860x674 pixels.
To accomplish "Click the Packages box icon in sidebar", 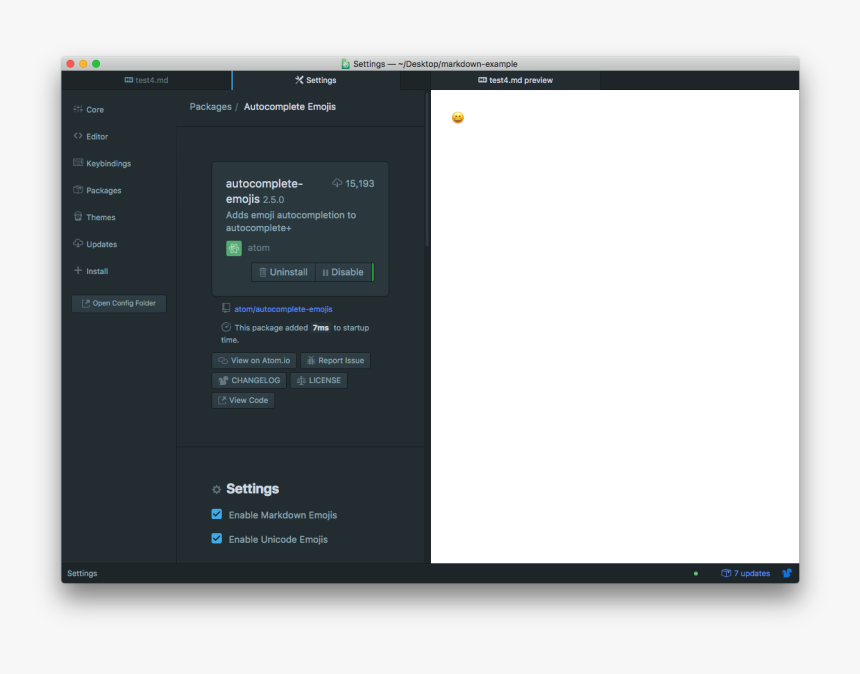I will 78,190.
